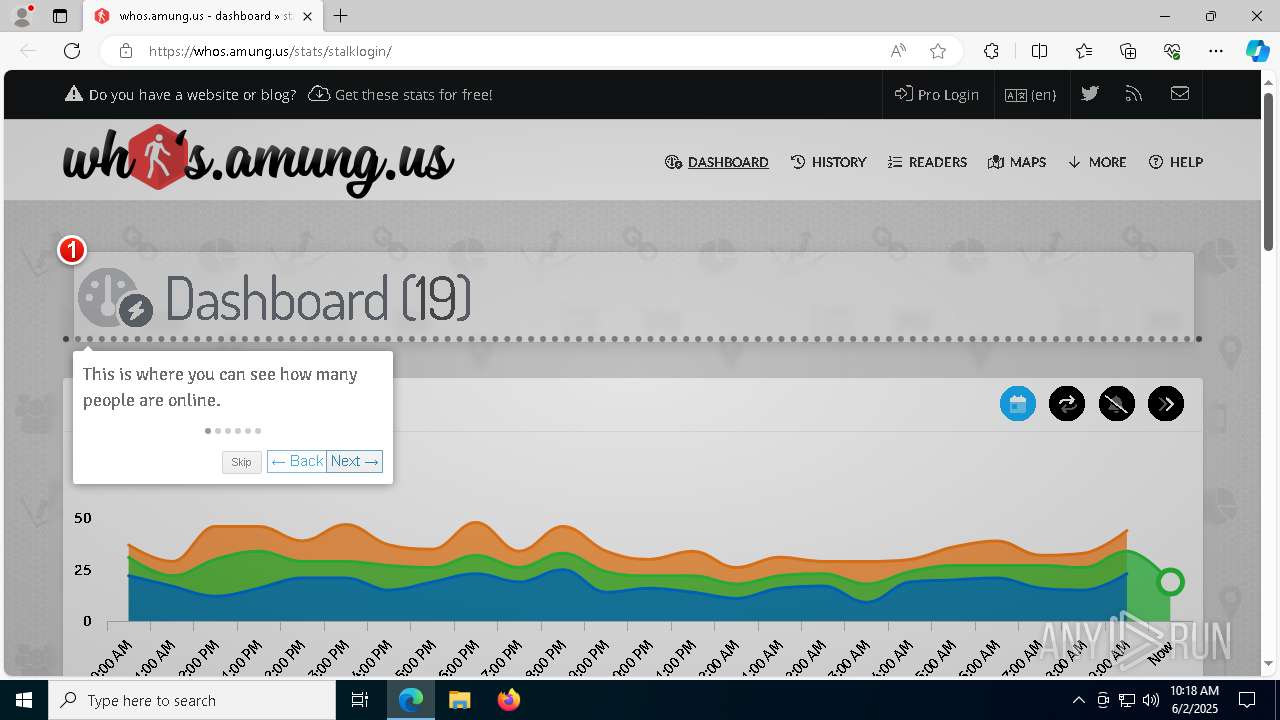Open the favorites list icon
Screen dimensions: 1280x720
pos(1084,51)
